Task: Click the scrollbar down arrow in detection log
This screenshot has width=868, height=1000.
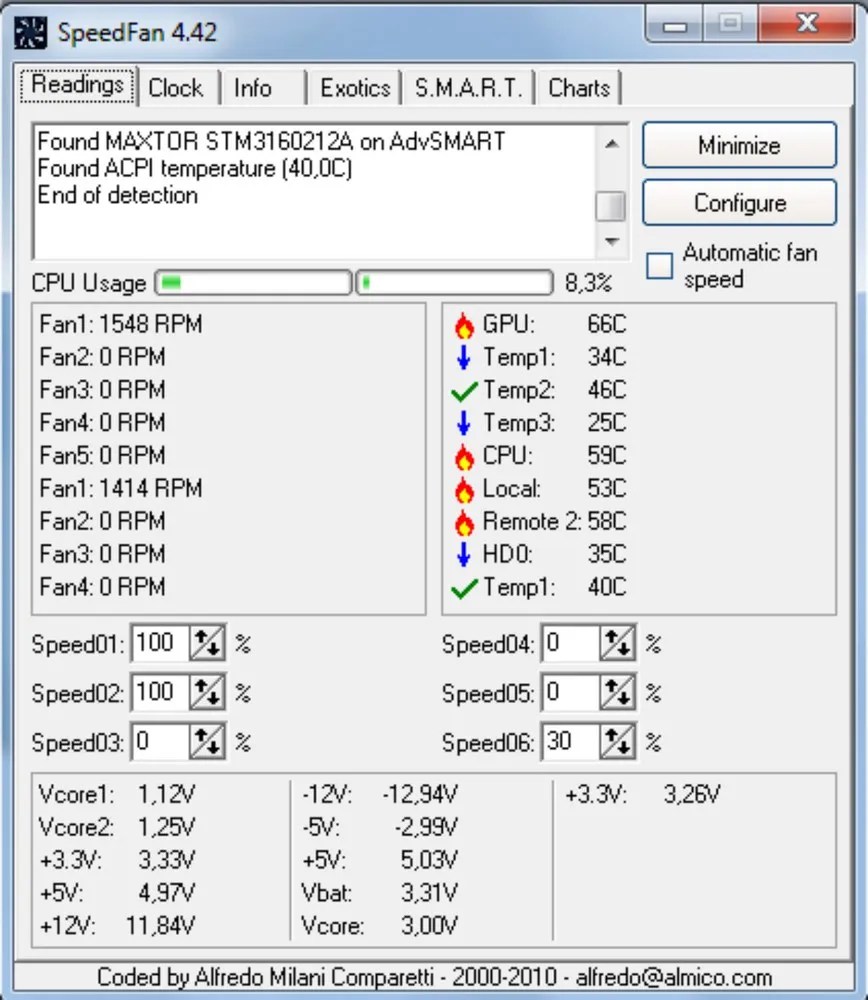Action: coord(611,240)
